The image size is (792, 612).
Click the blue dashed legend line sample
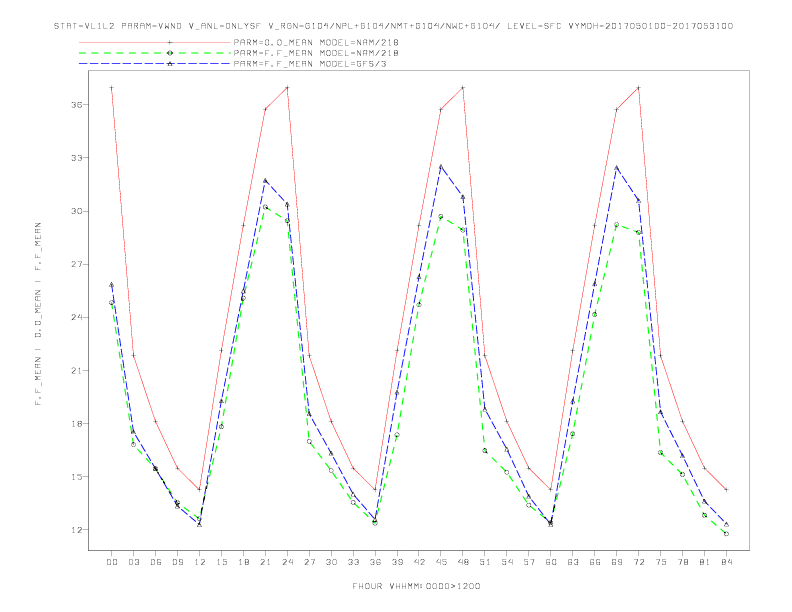click(x=155, y=64)
